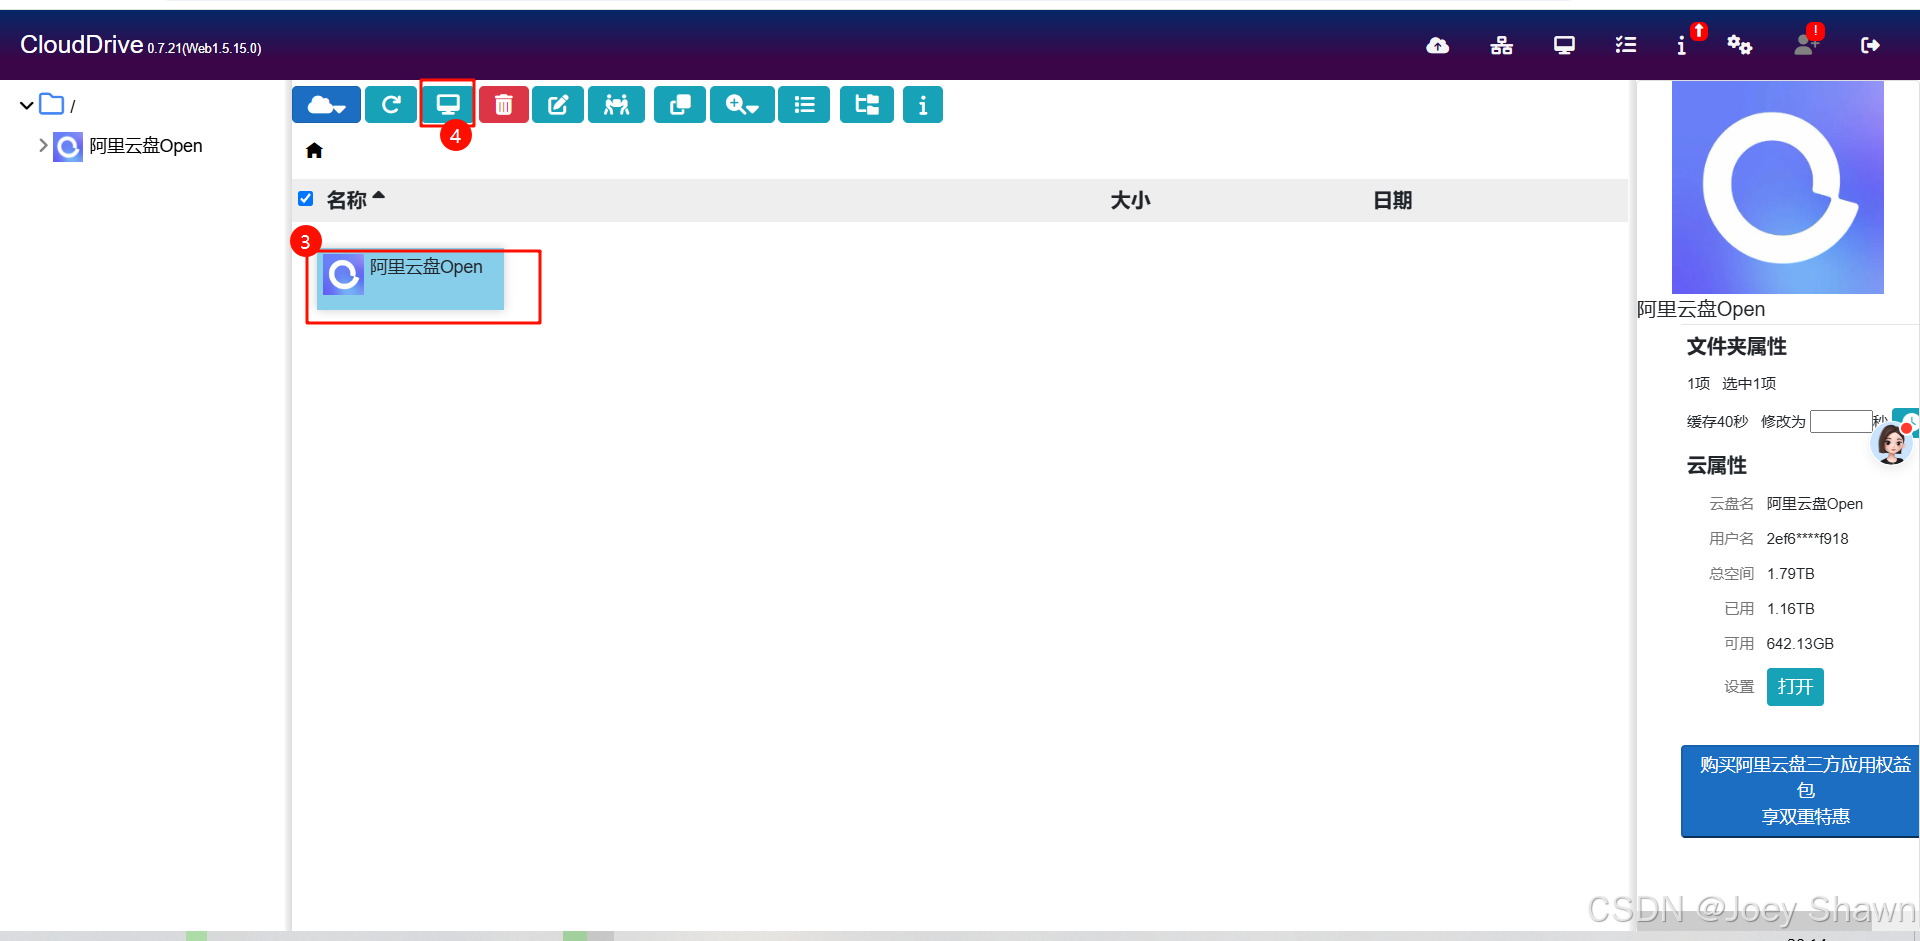Toggle the folder tree panel icon
This screenshot has height=941, width=1920.
click(867, 105)
